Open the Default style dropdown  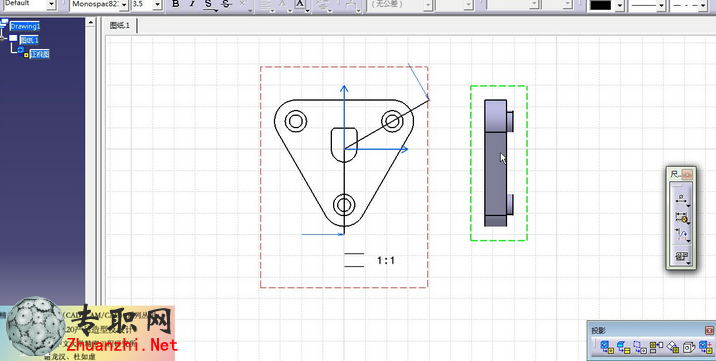point(51,5)
